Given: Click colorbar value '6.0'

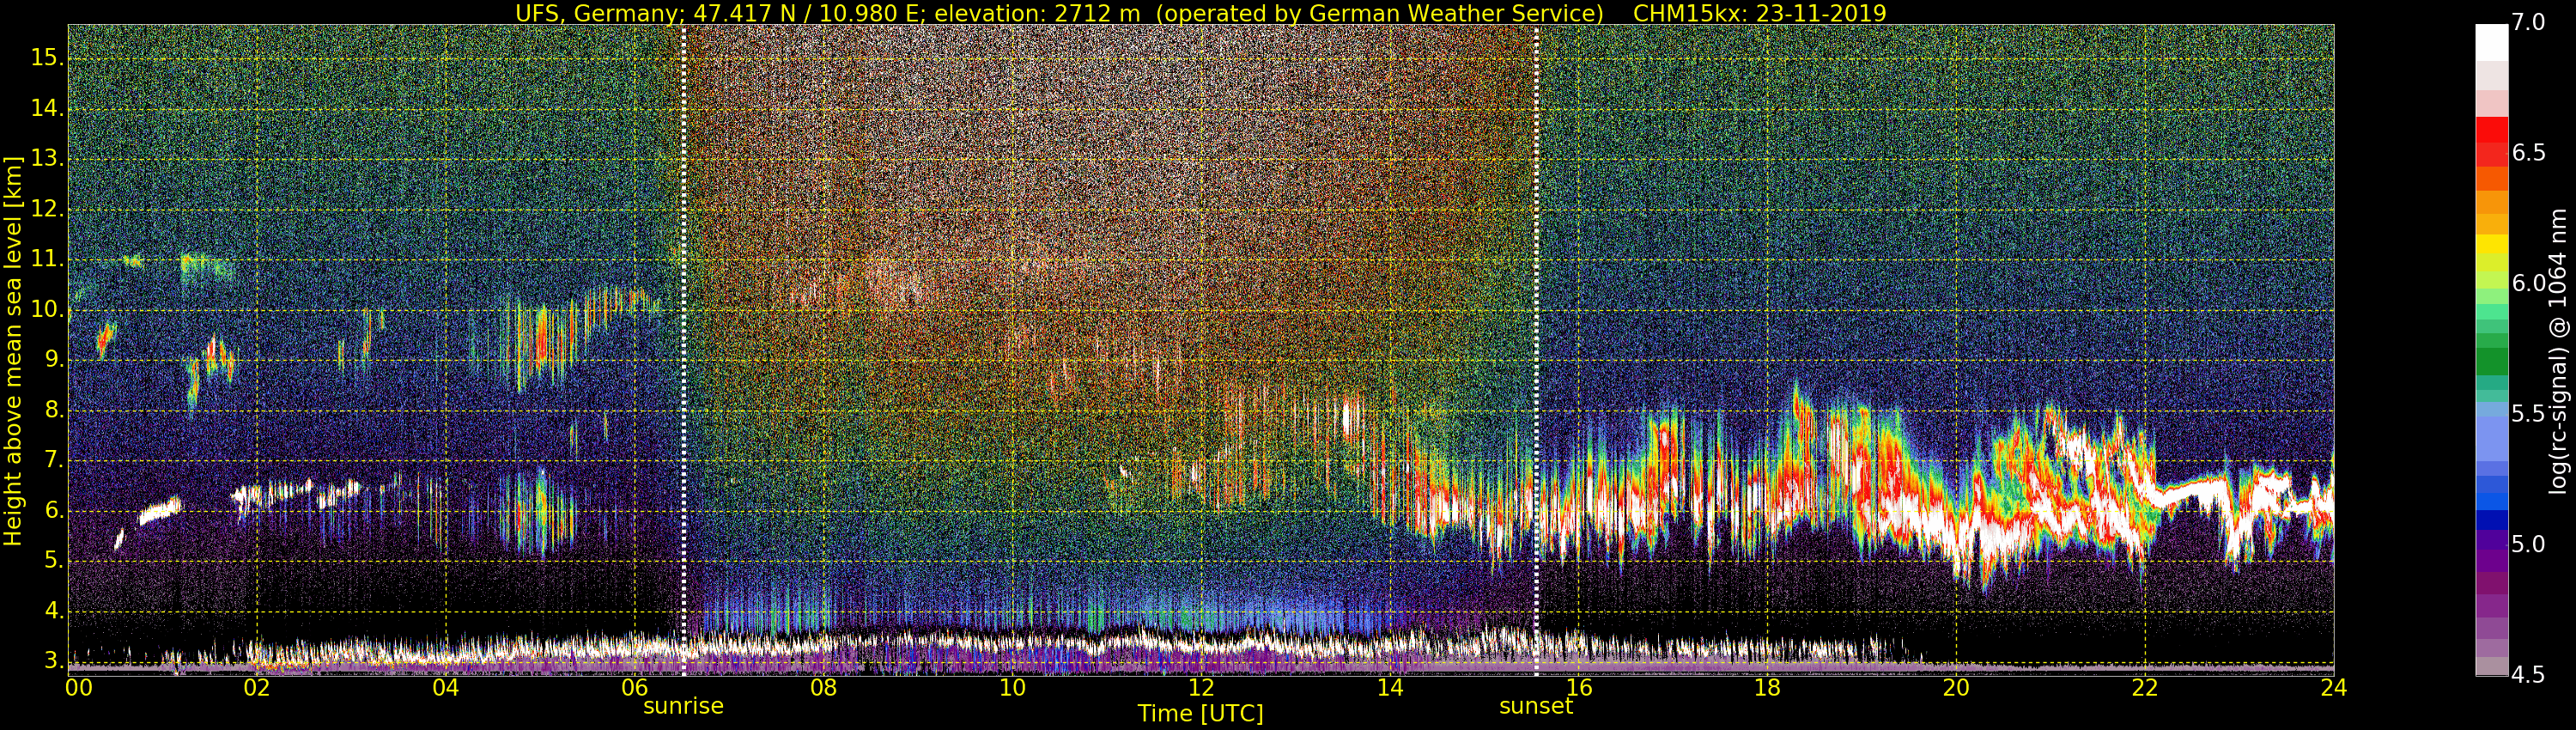Looking at the screenshot, I should (x=2528, y=283).
